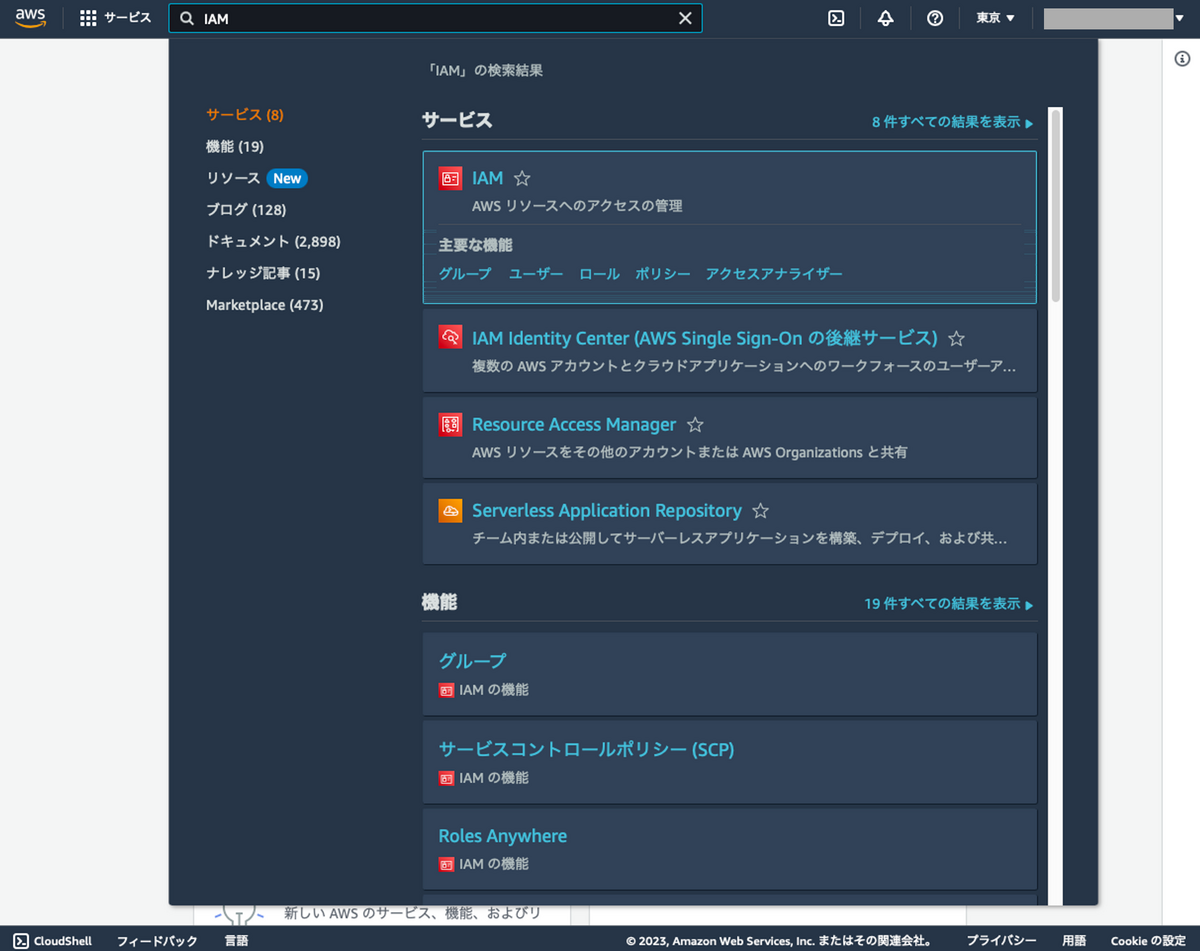The height and width of the screenshot is (951, 1200).
Task: Show all 8 service results
Action: pyautogui.click(x=952, y=122)
